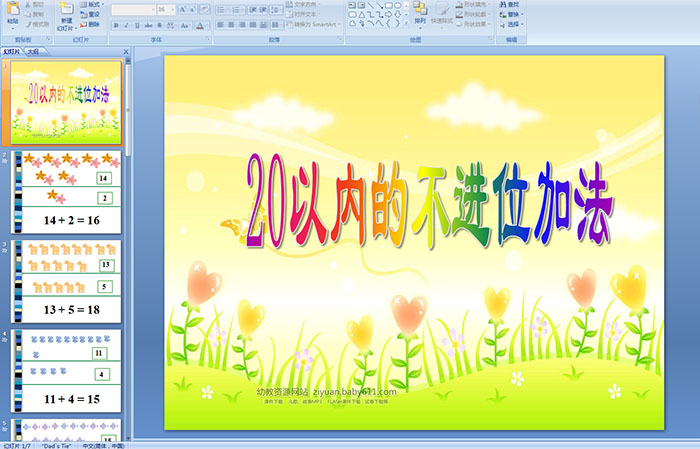Toggle Strikethrough (abc) formatting
This screenshot has width=700, height=449.
148,25
